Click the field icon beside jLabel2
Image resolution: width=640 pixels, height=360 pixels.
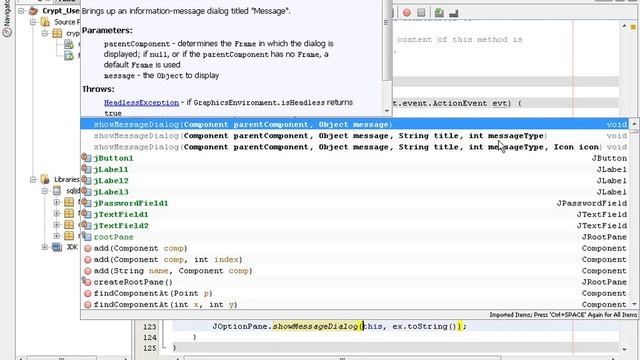coord(87,180)
